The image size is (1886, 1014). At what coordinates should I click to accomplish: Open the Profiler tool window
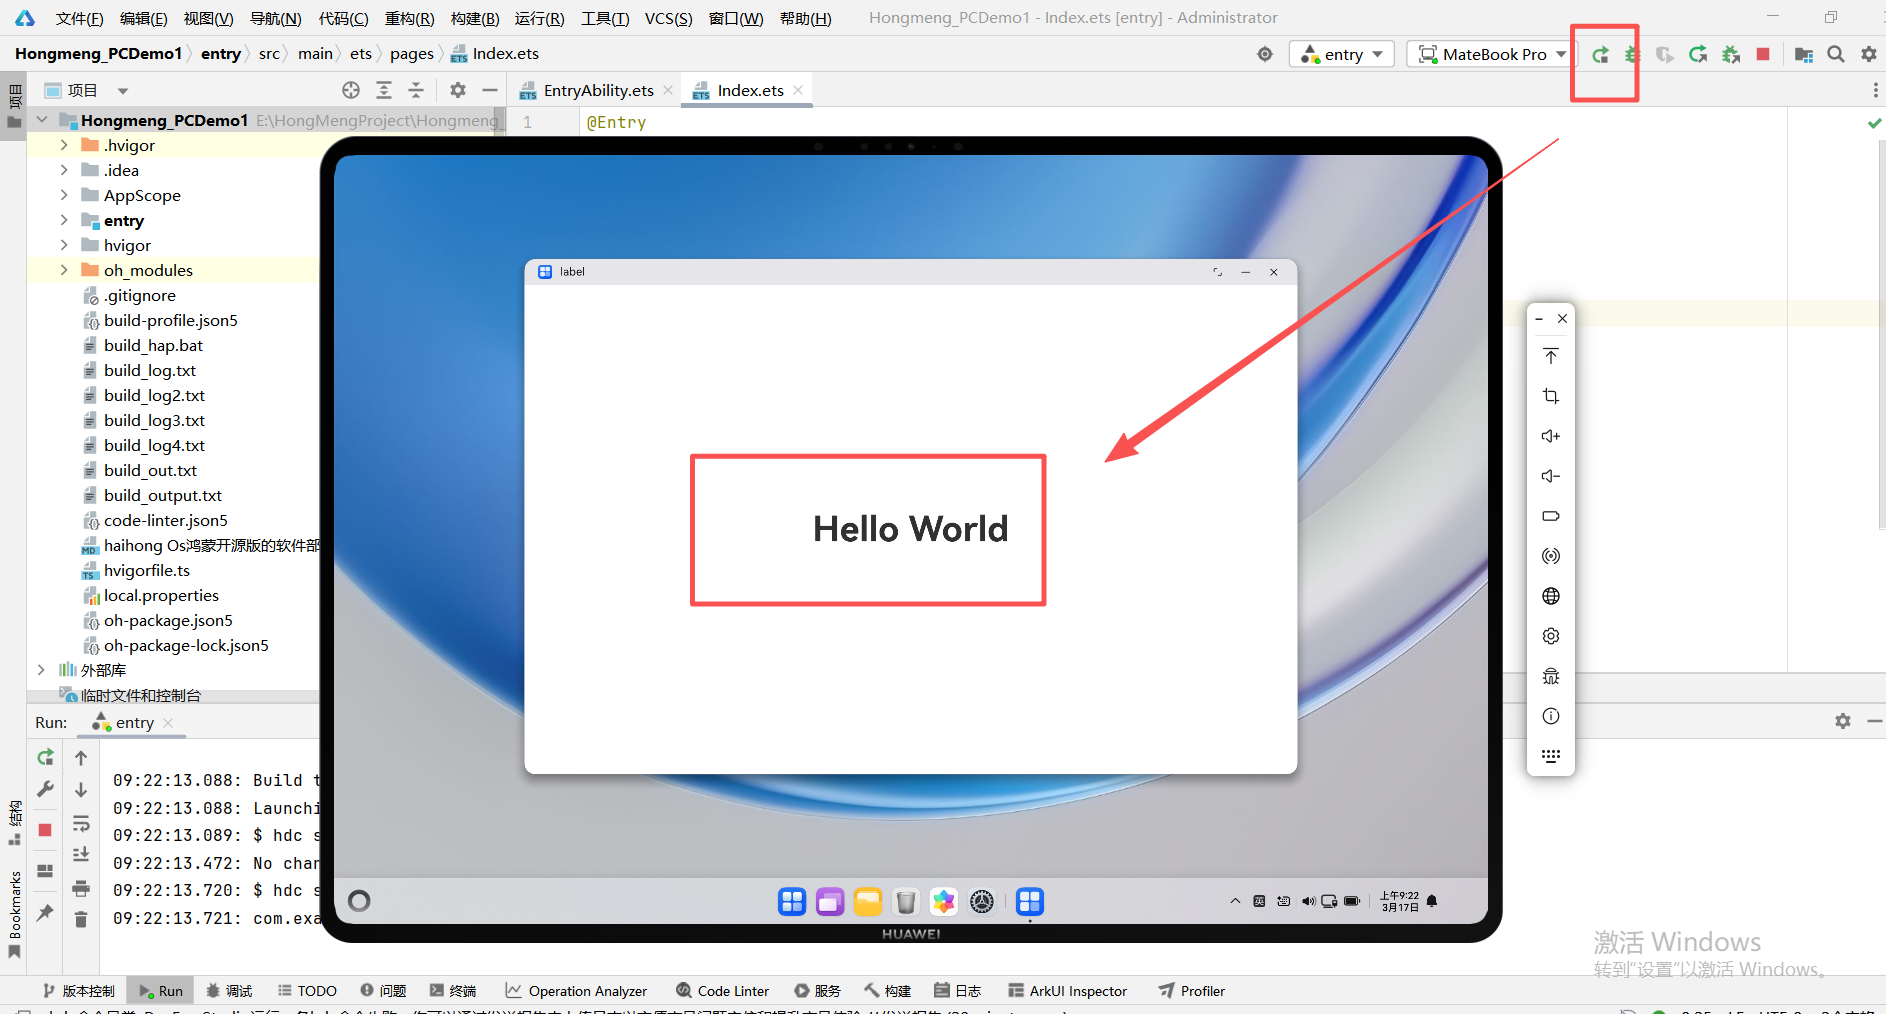(x=1192, y=991)
